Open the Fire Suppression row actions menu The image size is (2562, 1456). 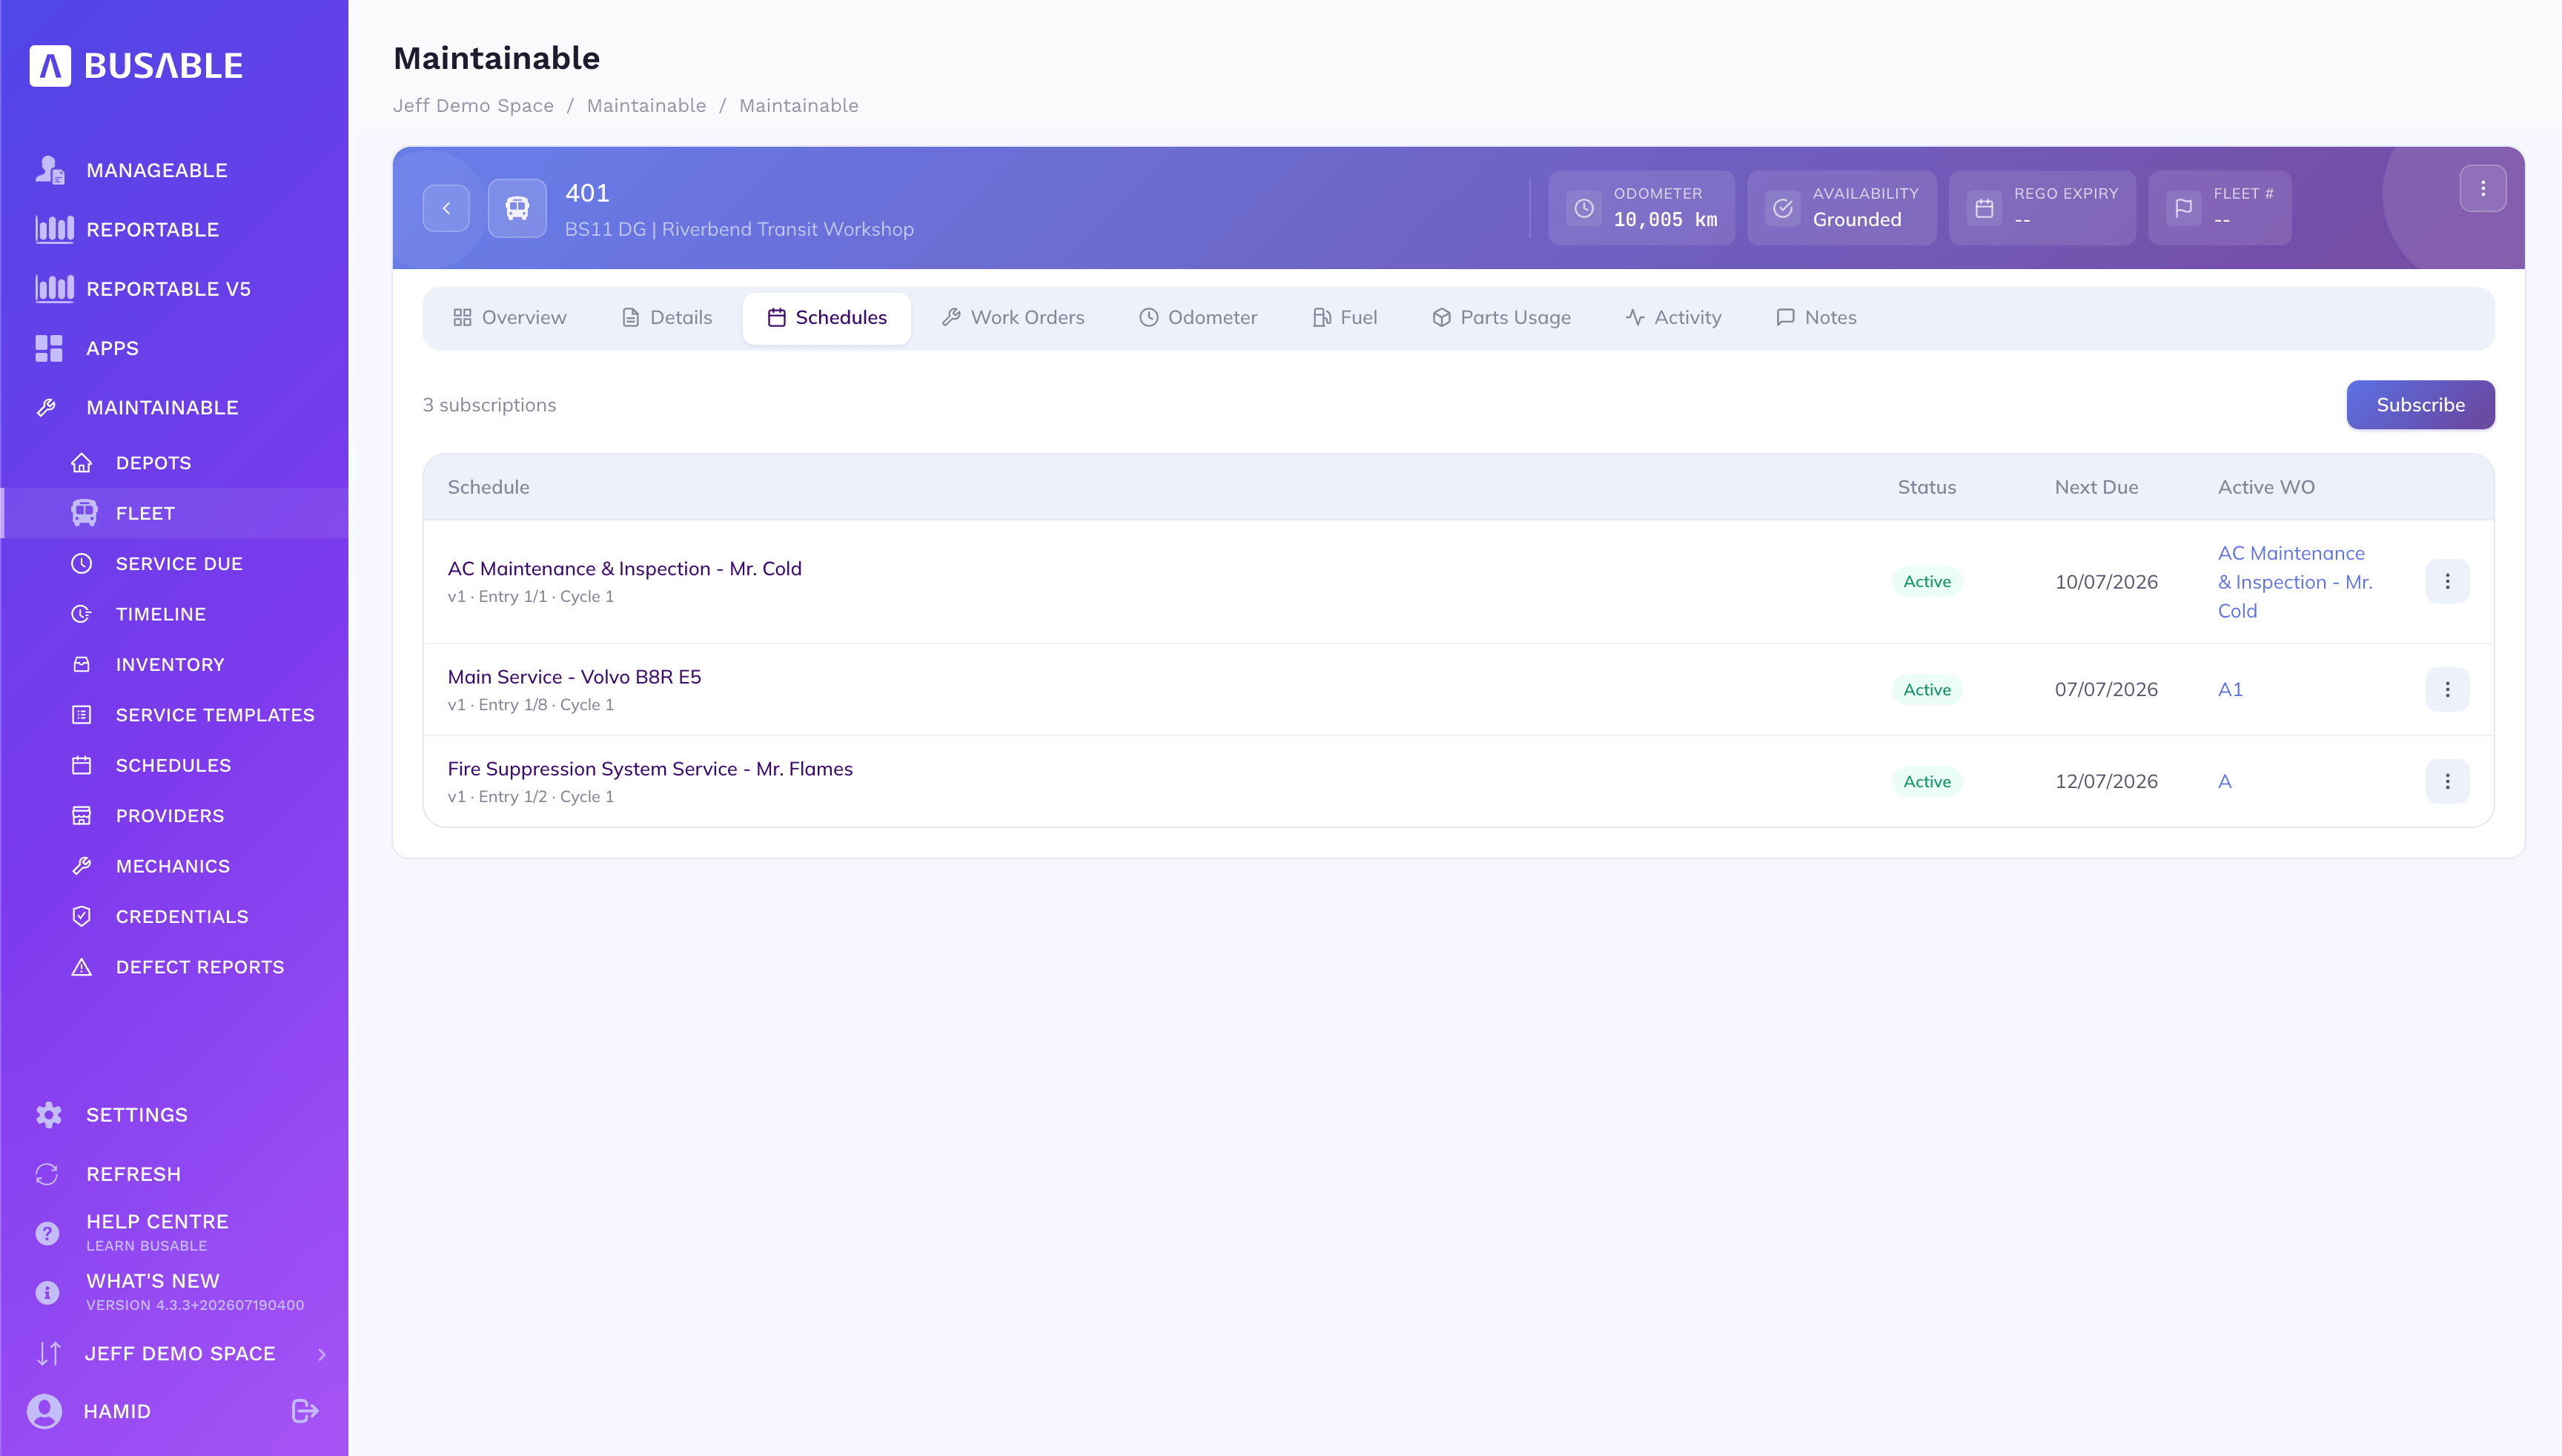click(x=2447, y=781)
